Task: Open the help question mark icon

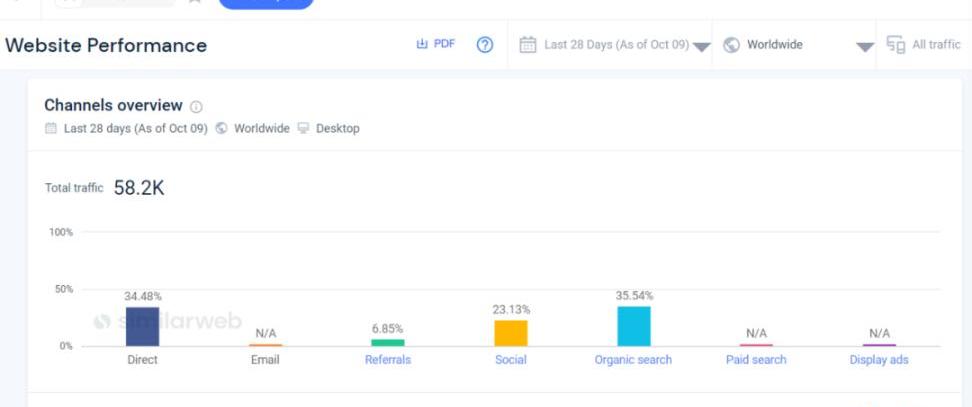Action: pyautogui.click(x=485, y=45)
